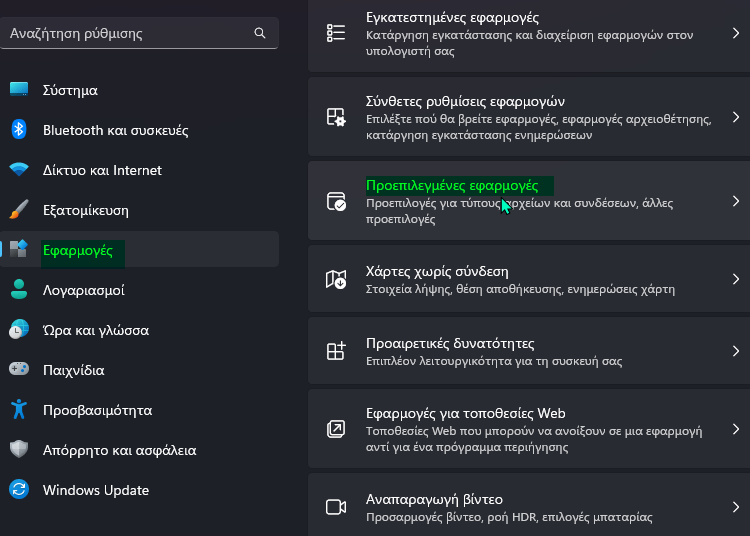Viewport: 750px width, 536px height.
Task: Open Αναπαραγωγή βίντεο title
Action: pyautogui.click(x=434, y=500)
